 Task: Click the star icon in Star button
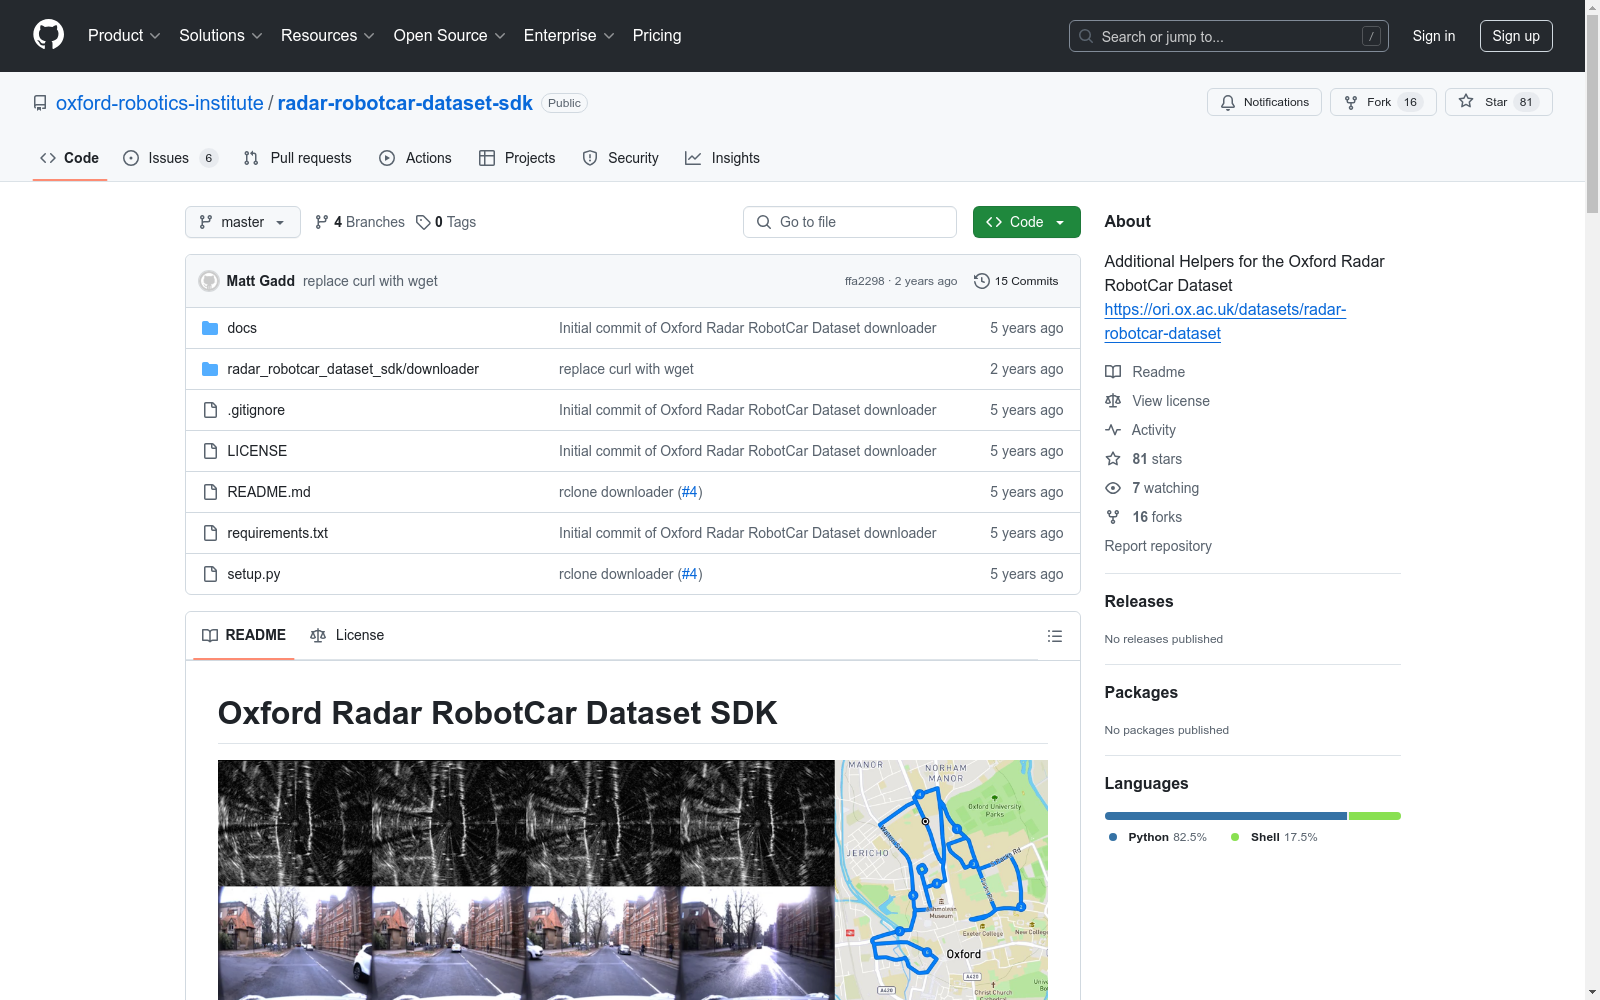pyautogui.click(x=1466, y=101)
